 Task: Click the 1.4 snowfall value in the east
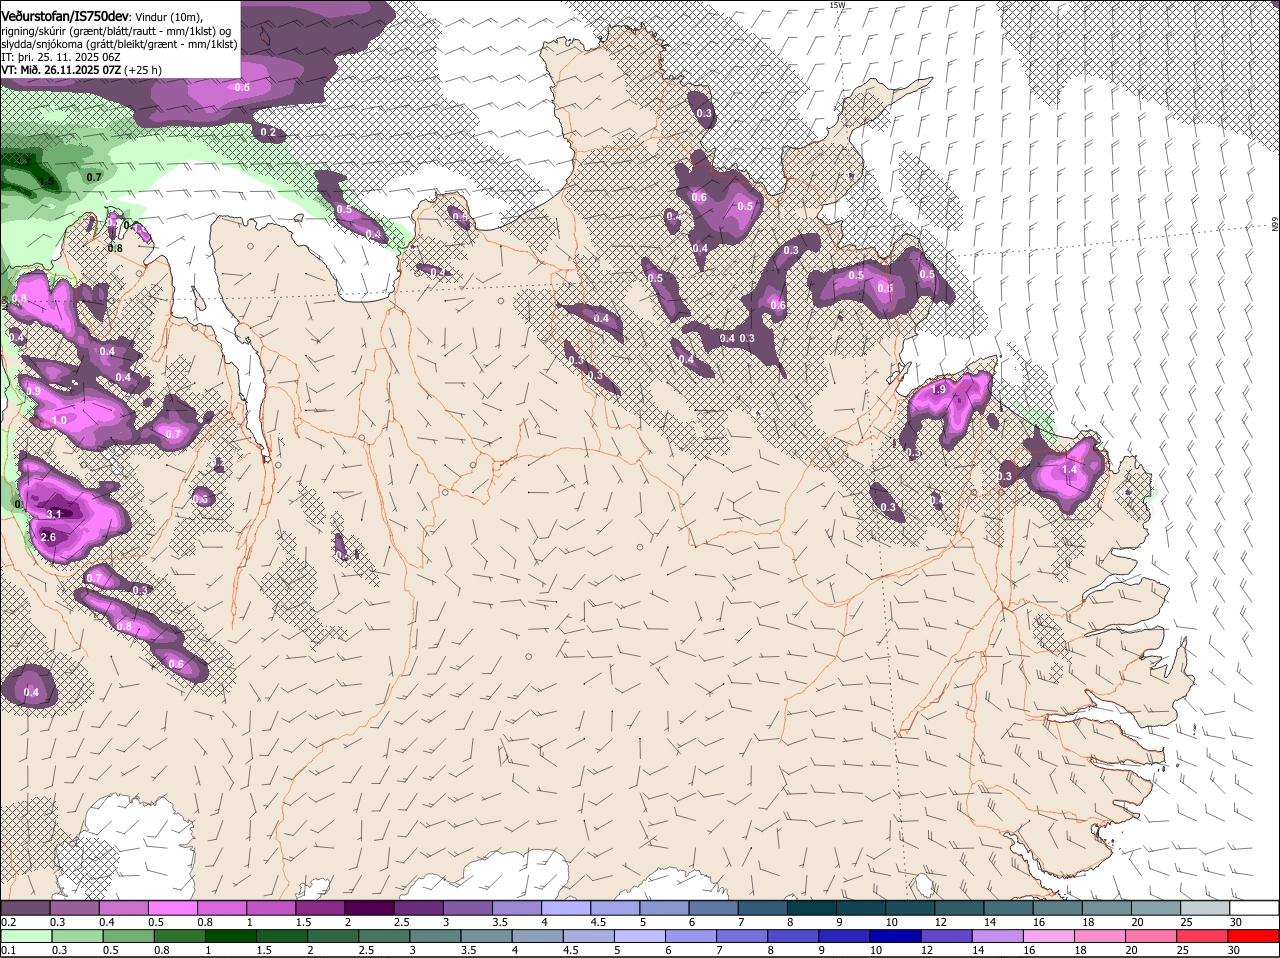pos(1069,469)
